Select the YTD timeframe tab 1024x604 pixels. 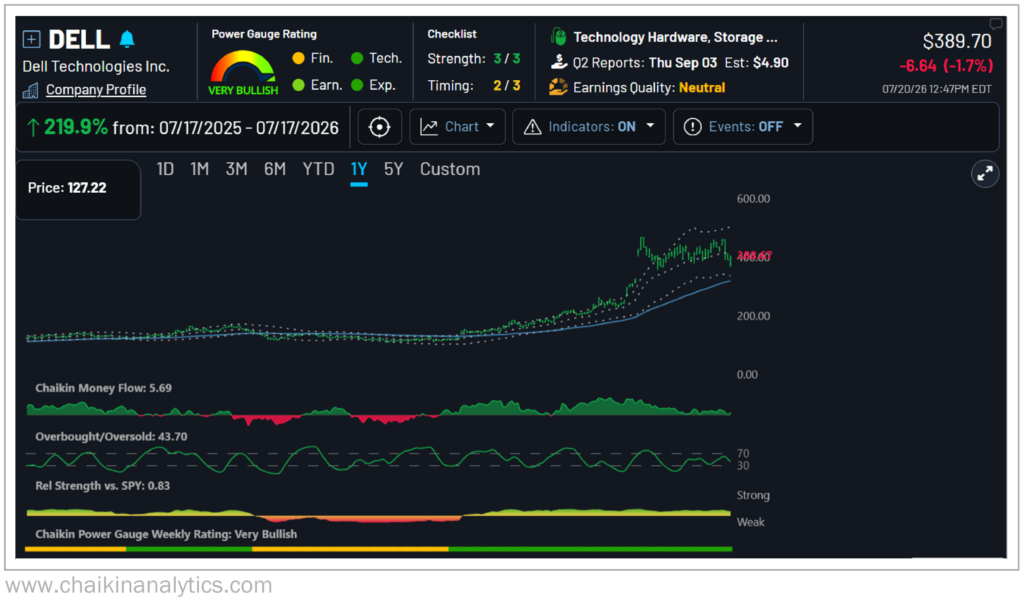tap(318, 169)
